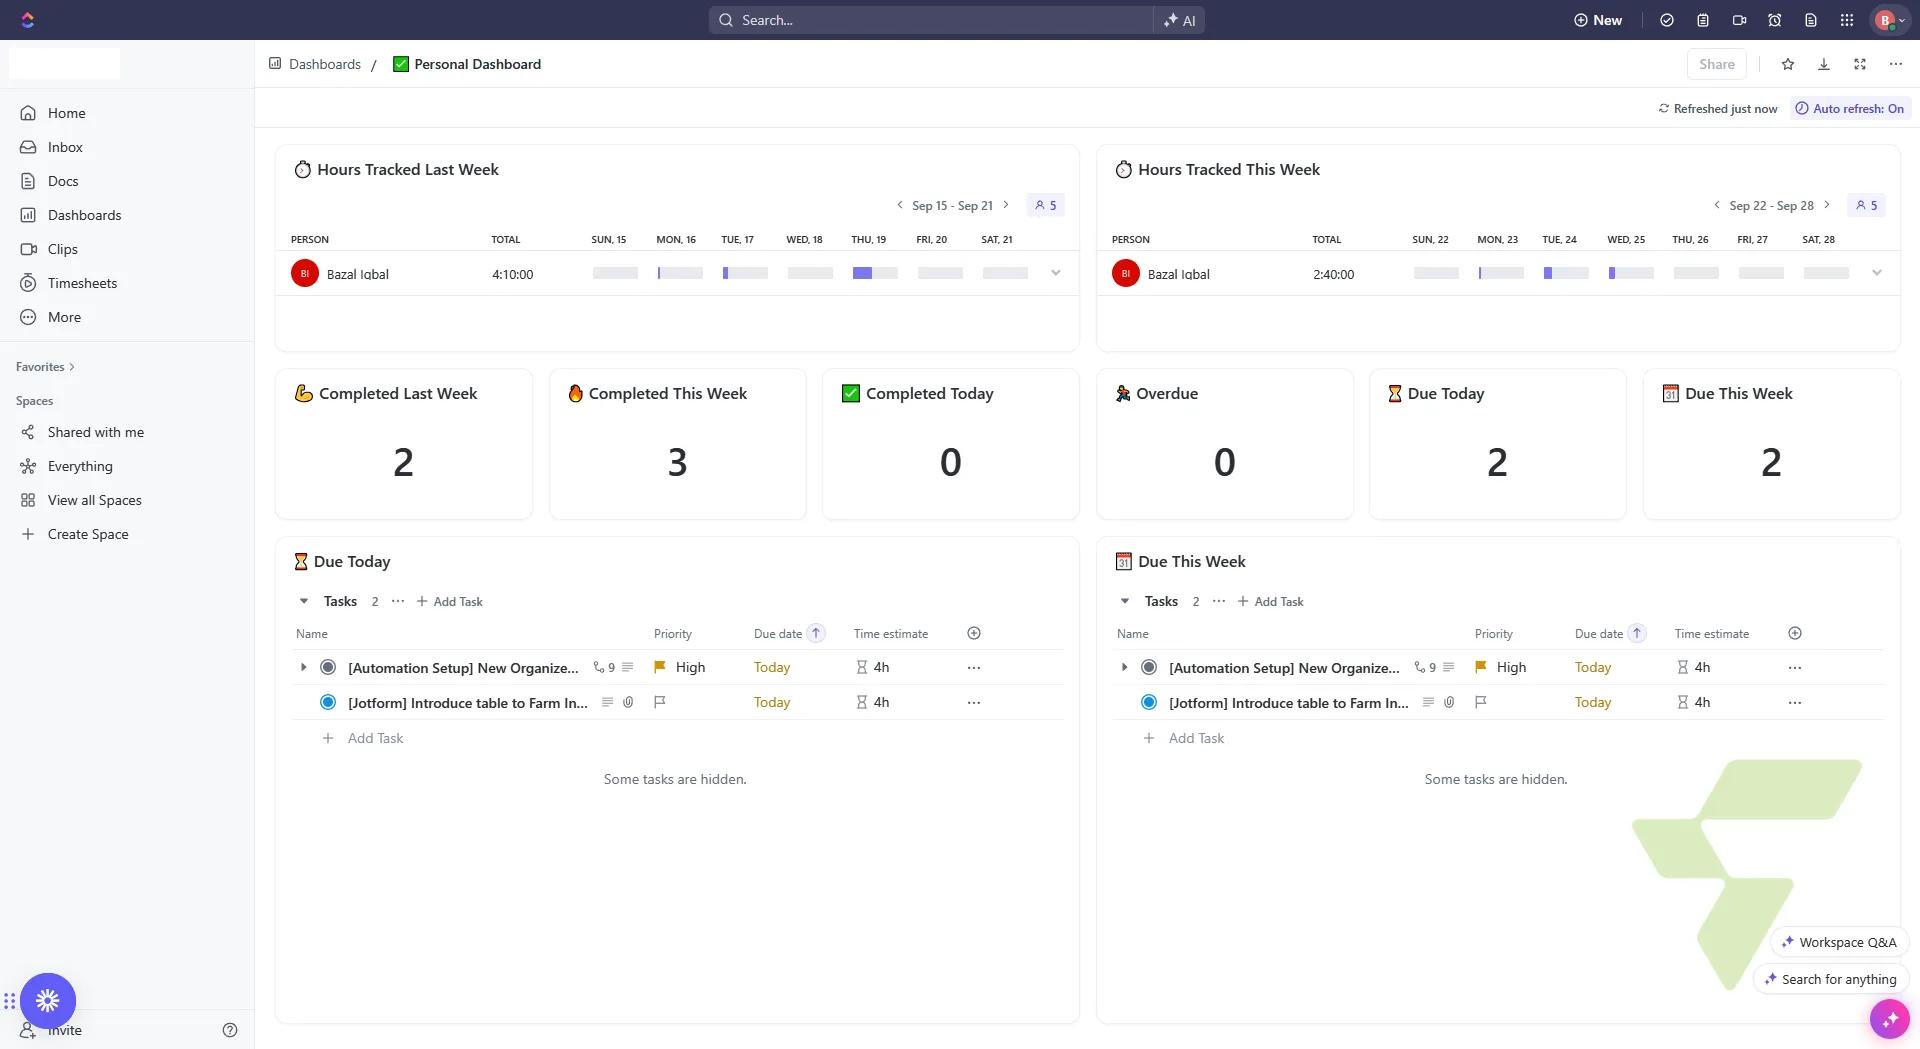Toggle the Due date sort arrow in Due Today
Viewport: 1920px width, 1049px height.
pos(816,633)
